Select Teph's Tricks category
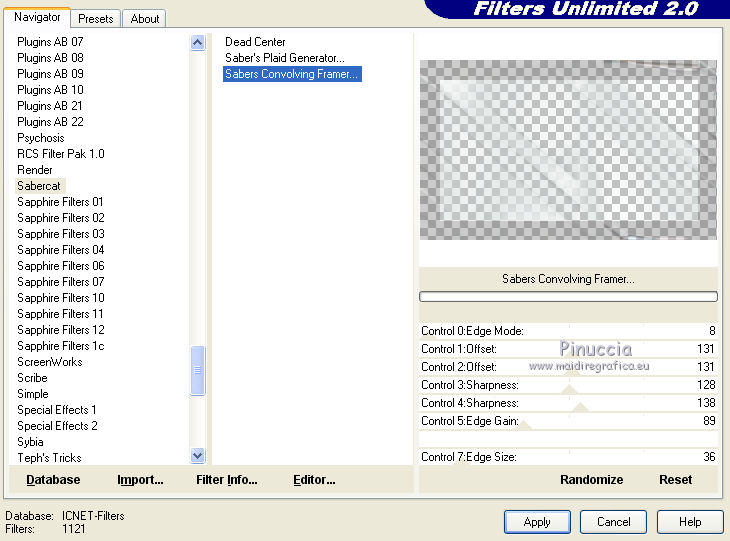Screen dimensions: 730x541 49,458
